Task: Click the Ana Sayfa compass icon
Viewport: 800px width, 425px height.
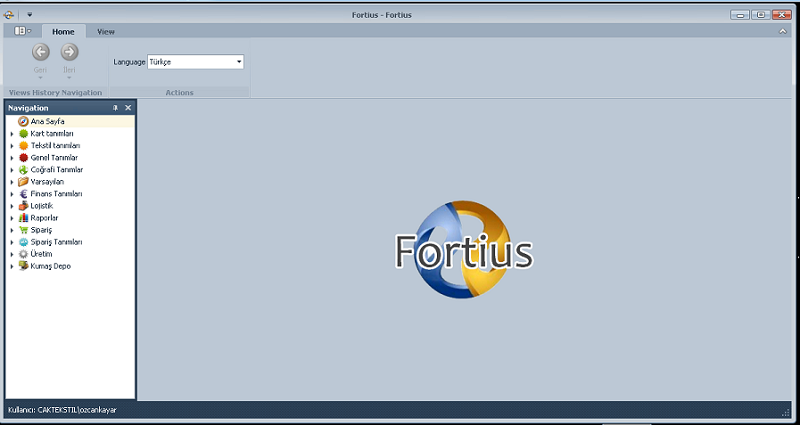Action: (x=23, y=121)
